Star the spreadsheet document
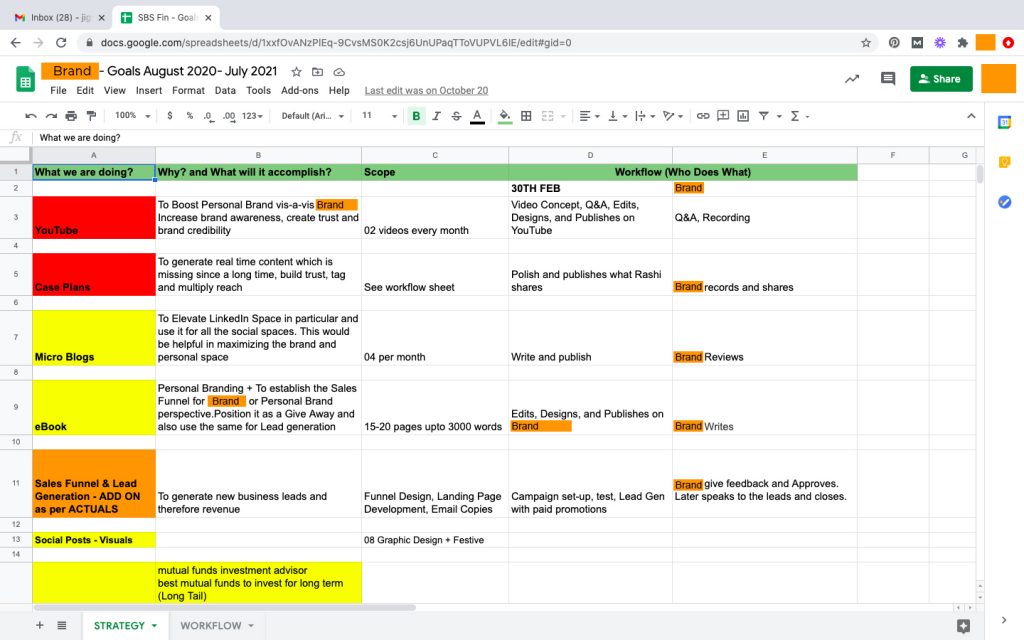The image size is (1024, 640). (296, 72)
